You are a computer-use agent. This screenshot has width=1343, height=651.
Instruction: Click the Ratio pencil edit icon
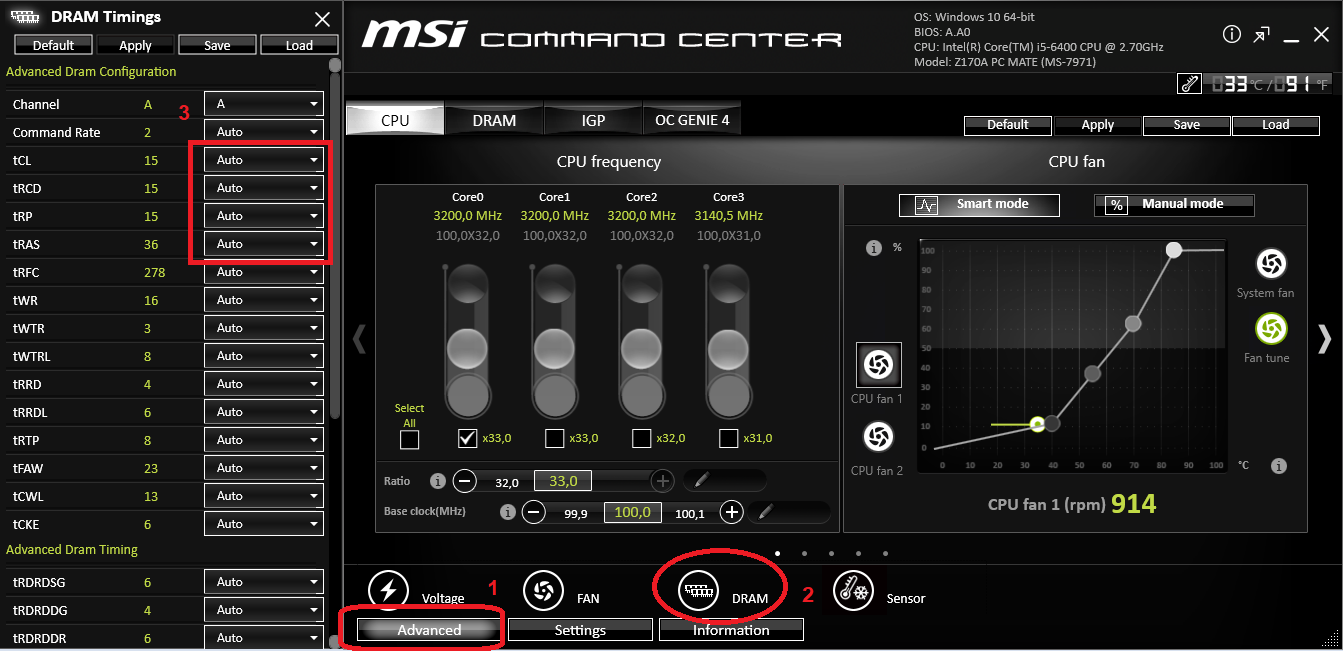click(701, 480)
